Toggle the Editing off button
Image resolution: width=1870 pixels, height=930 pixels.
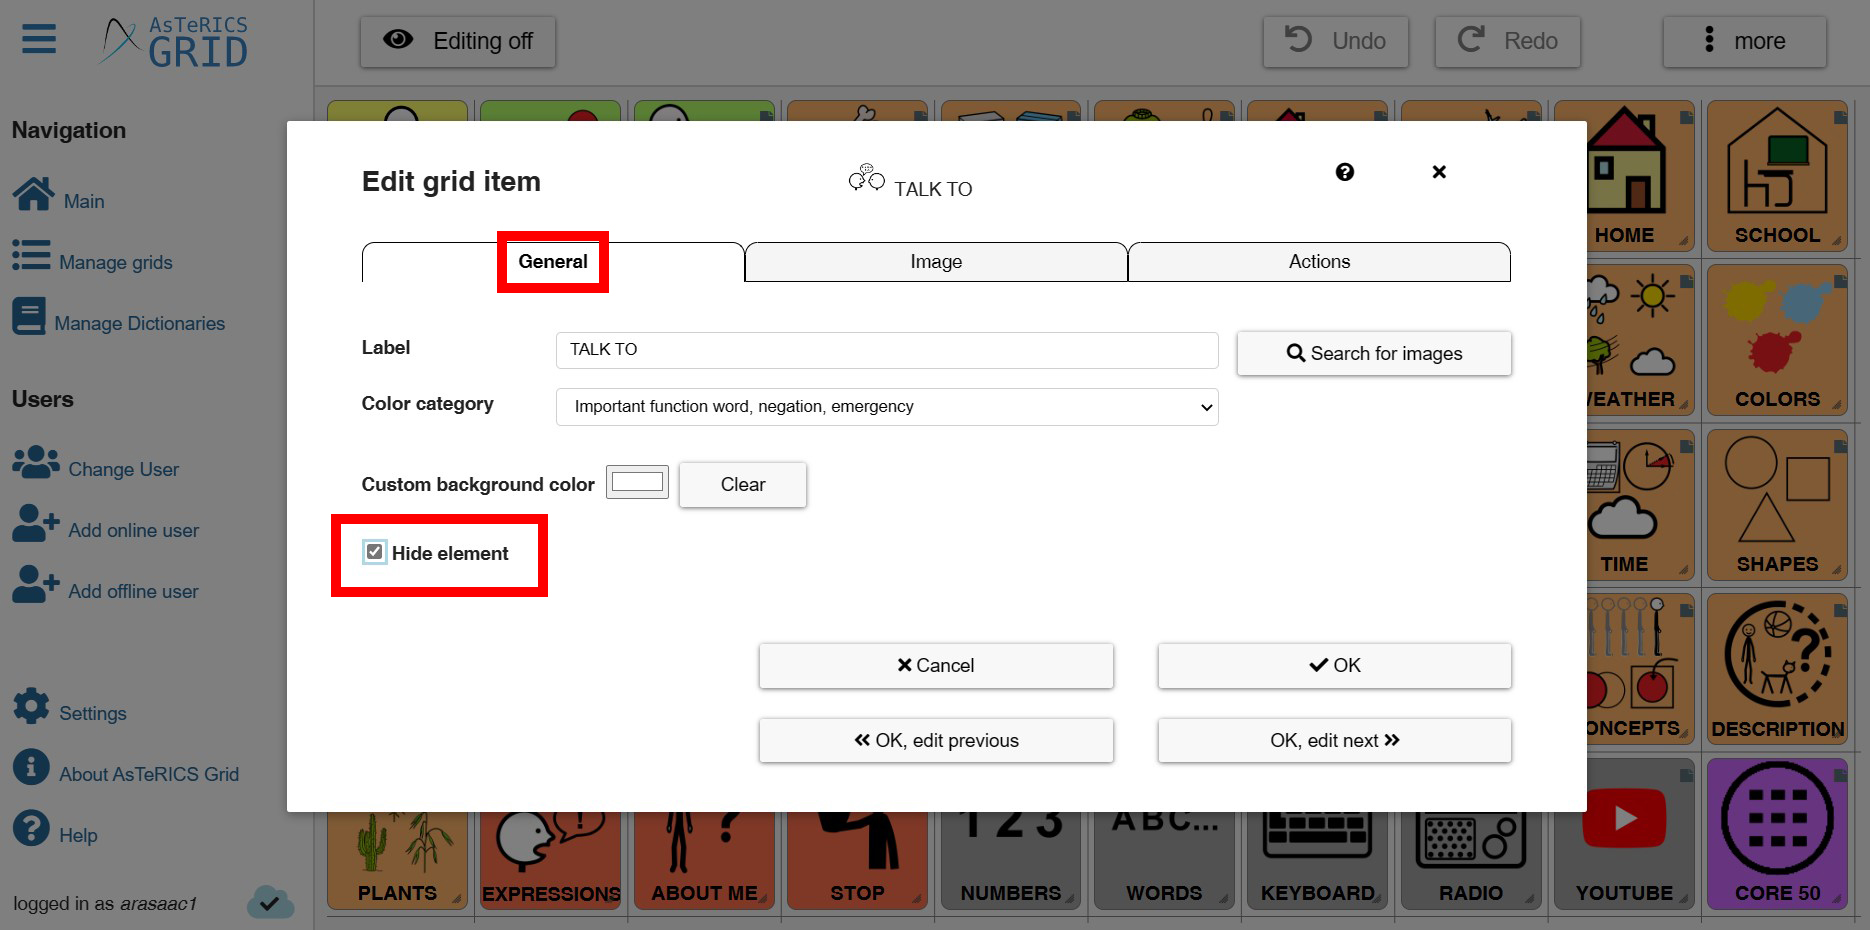(x=458, y=41)
